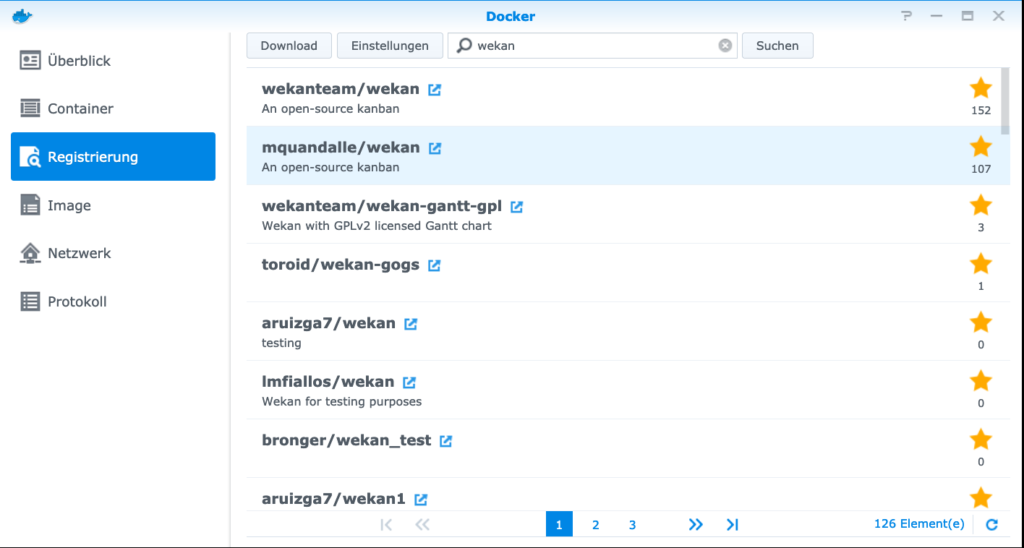The width and height of the screenshot is (1024, 548).
Task: Open Überblick section in sidebar
Action: coord(113,61)
